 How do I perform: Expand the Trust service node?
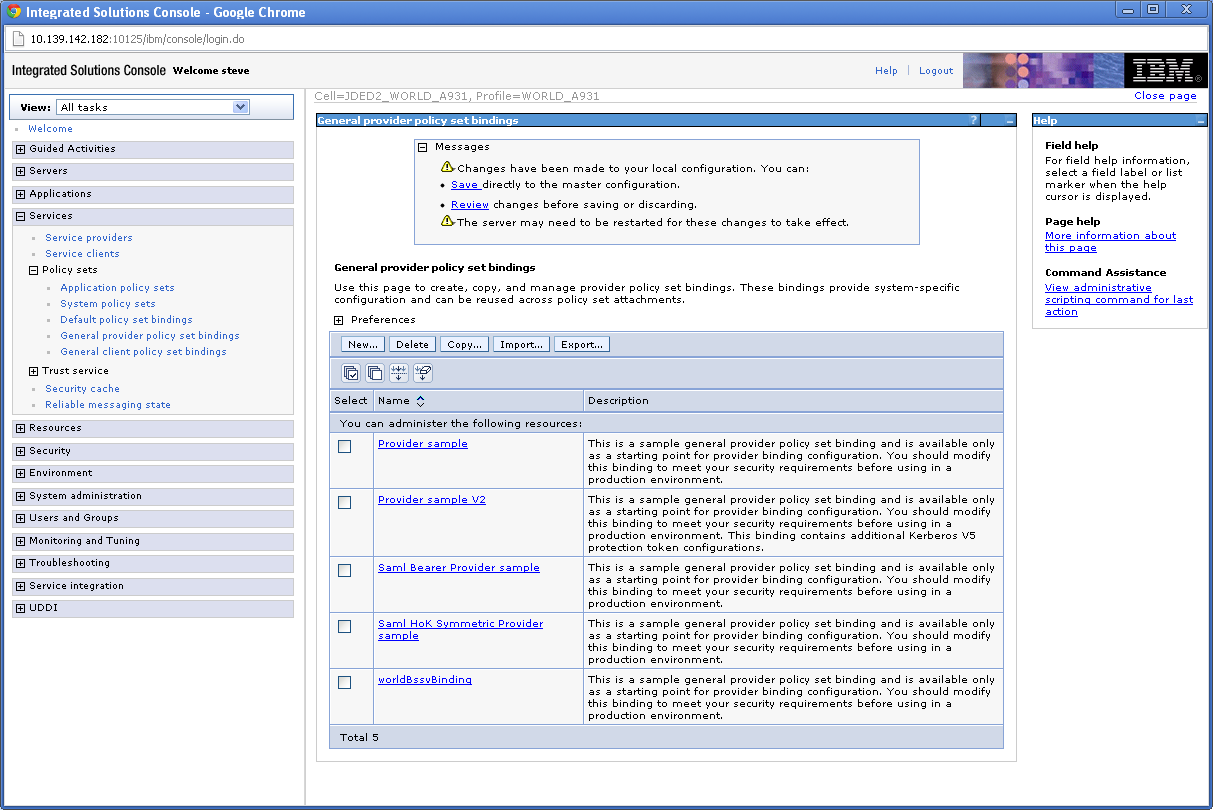tap(33, 371)
